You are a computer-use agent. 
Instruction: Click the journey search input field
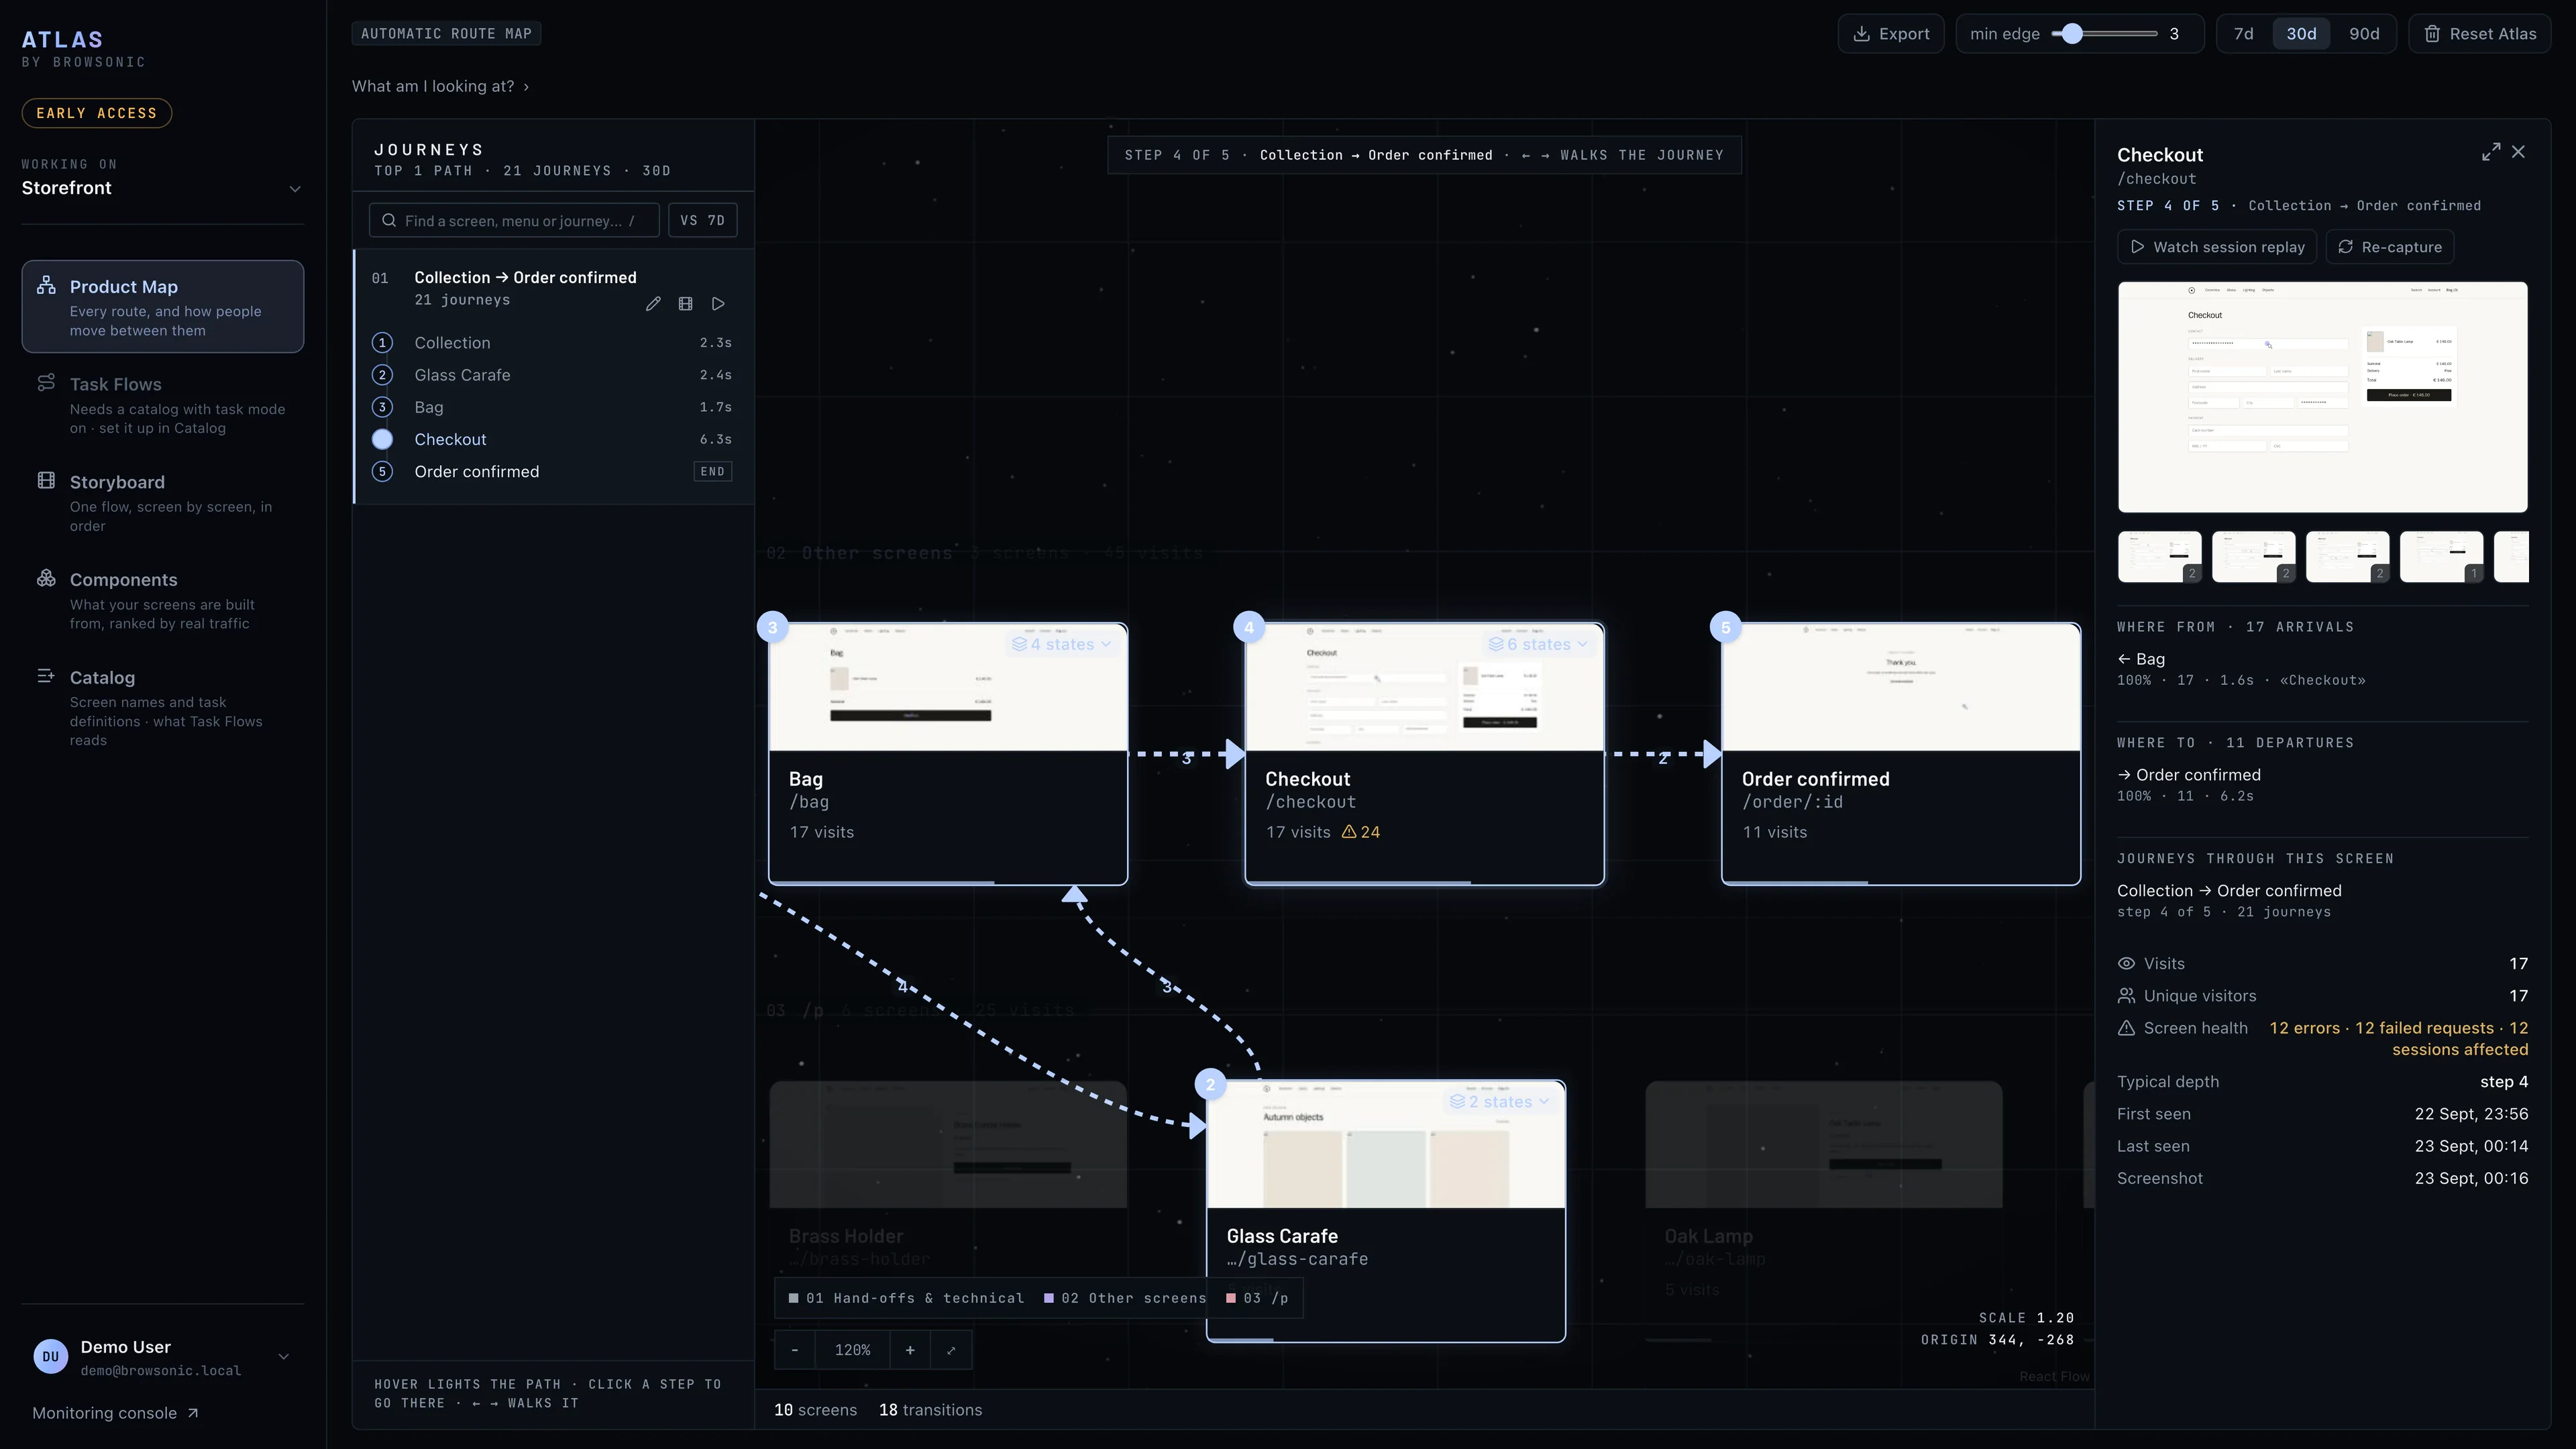coord(514,220)
